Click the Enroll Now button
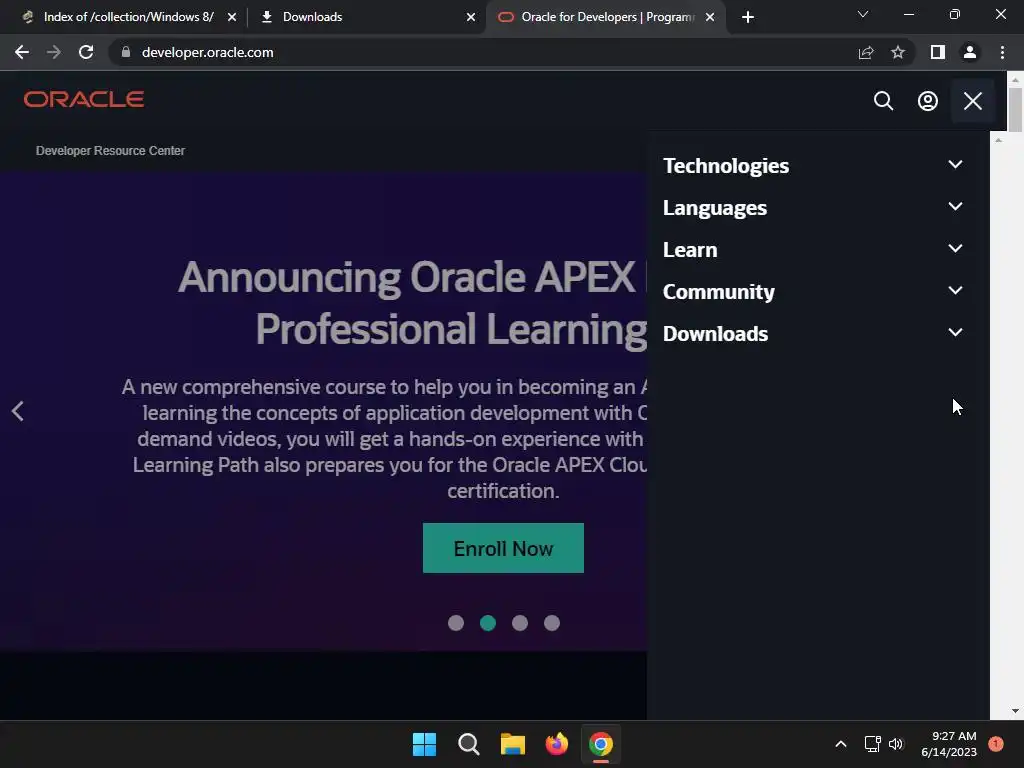The image size is (1024, 768). (x=503, y=548)
